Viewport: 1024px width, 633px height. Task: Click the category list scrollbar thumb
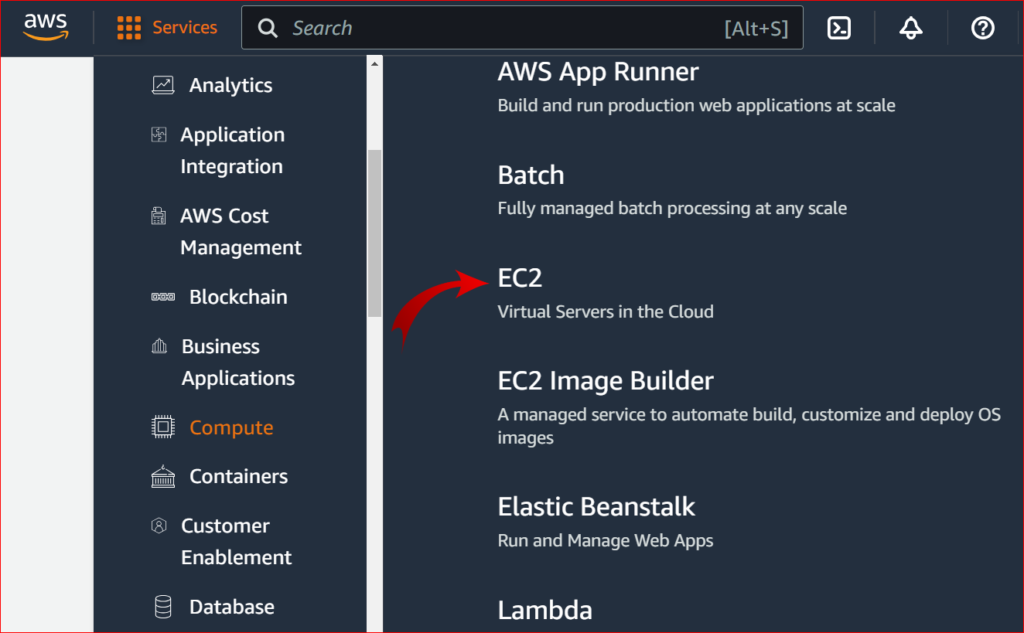(x=374, y=233)
